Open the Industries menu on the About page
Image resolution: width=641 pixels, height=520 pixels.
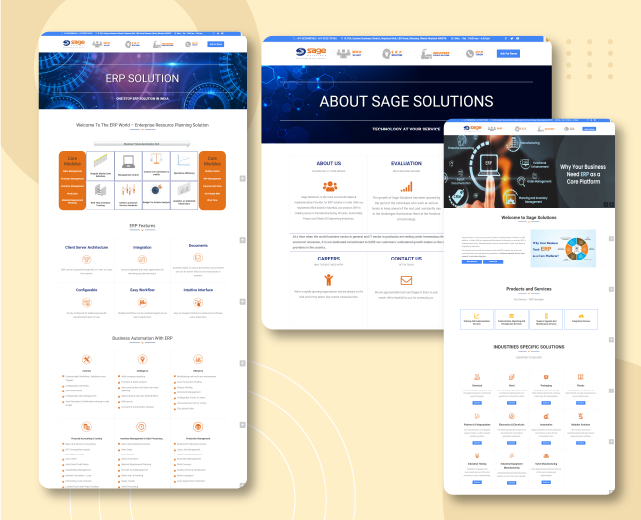point(435,54)
